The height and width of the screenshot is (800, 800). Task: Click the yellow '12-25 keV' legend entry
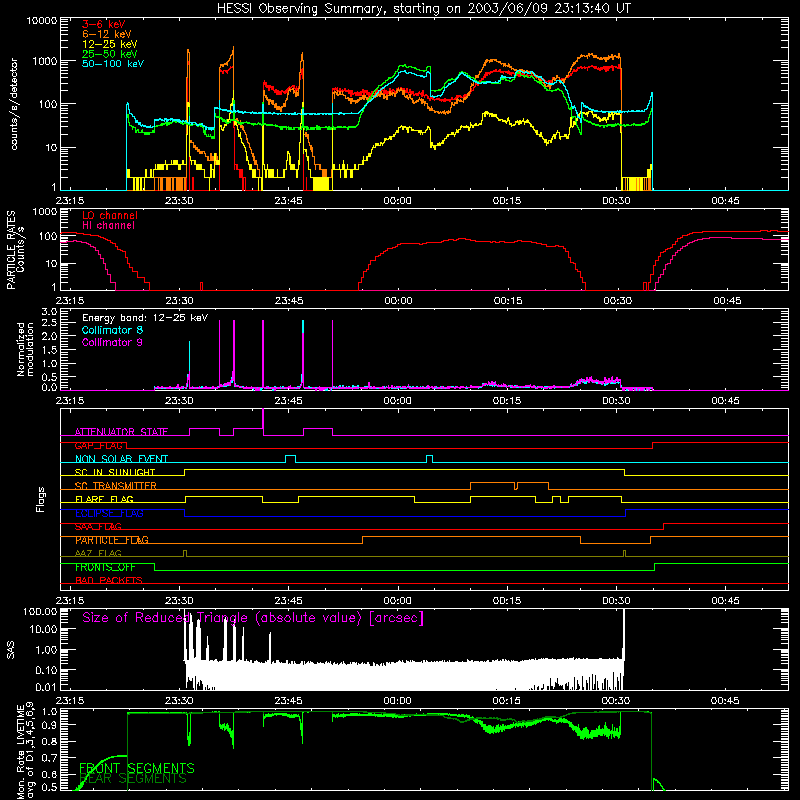[110, 44]
